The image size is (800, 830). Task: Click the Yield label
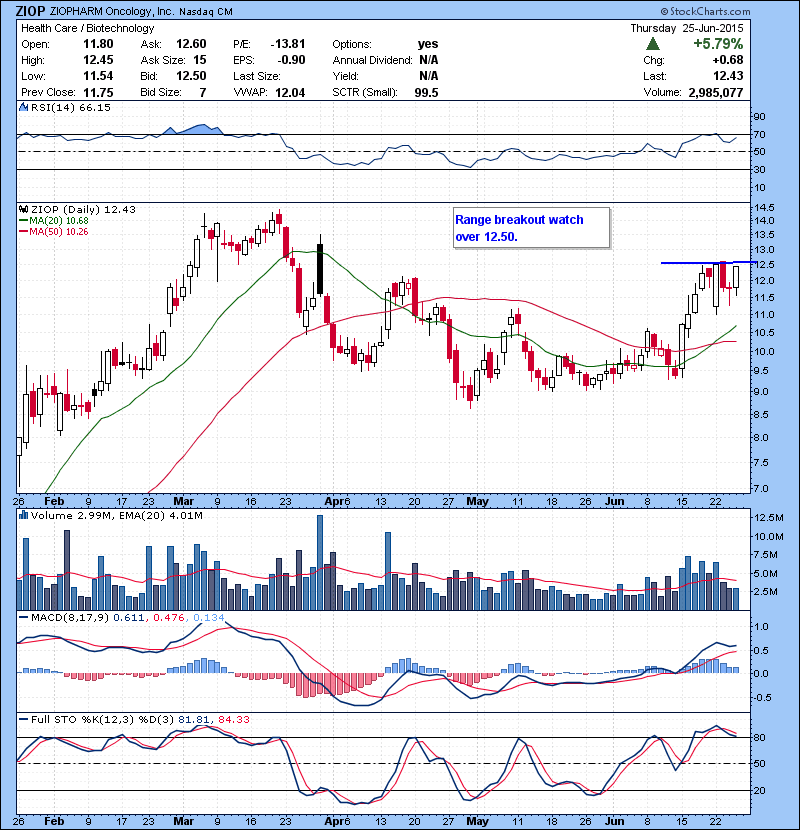(x=346, y=76)
